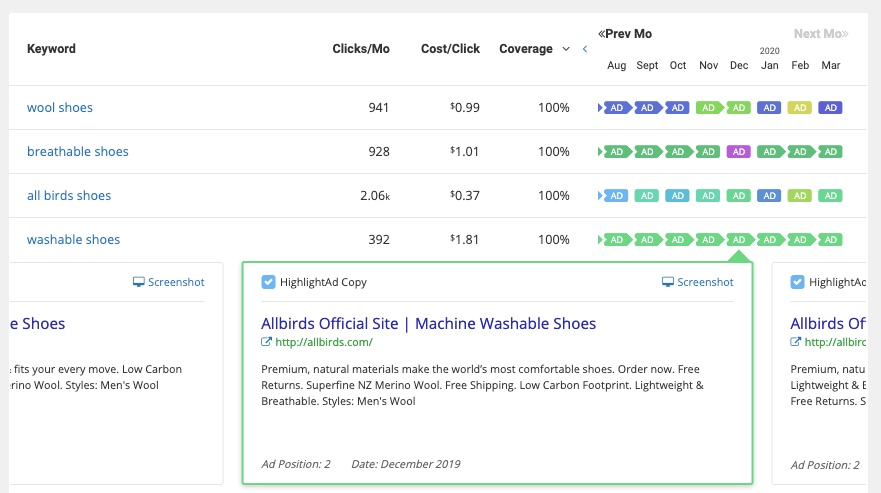Viewport: 881px width, 493px height.
Task: Click the Jan month column label
Action: (770, 65)
